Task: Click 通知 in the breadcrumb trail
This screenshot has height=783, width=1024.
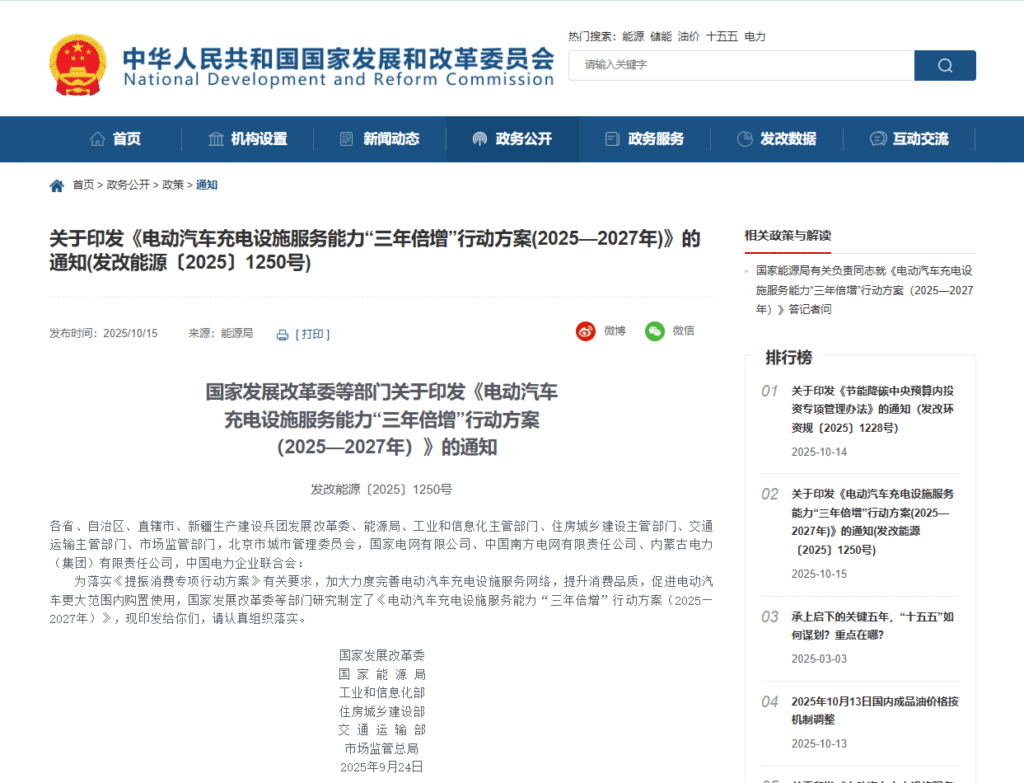Action: tap(209, 185)
